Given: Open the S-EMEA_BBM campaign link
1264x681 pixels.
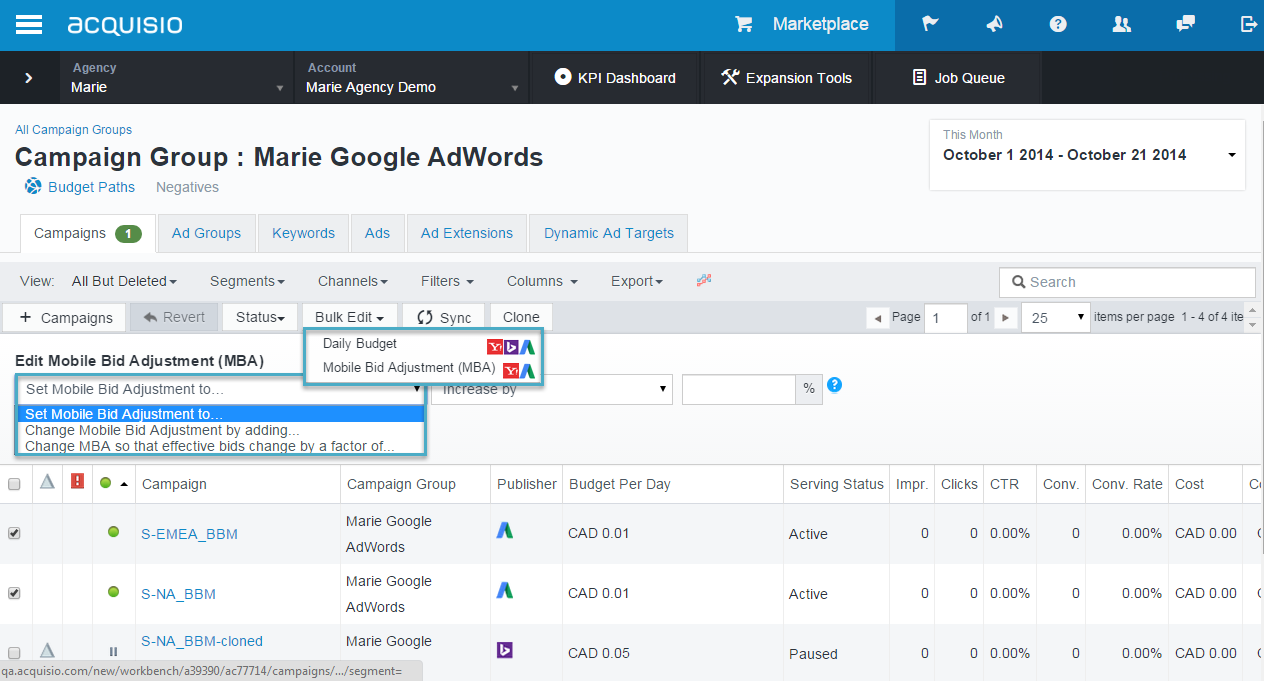Looking at the screenshot, I should tap(189, 534).
